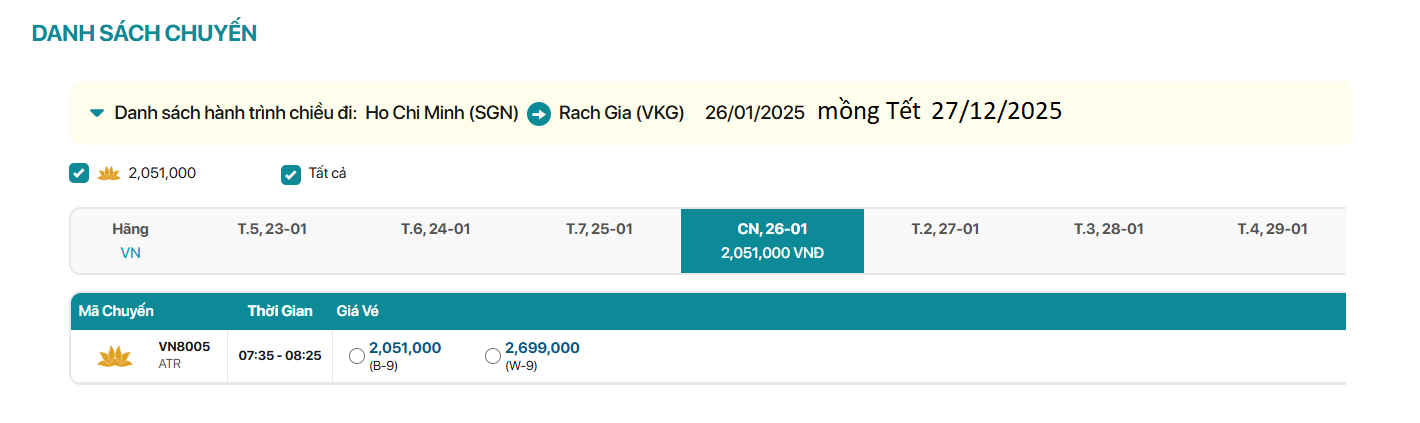Screen dimensions: 1420x423
Task: Click the 'Mã Chuyến' column header
Action: (x=116, y=311)
